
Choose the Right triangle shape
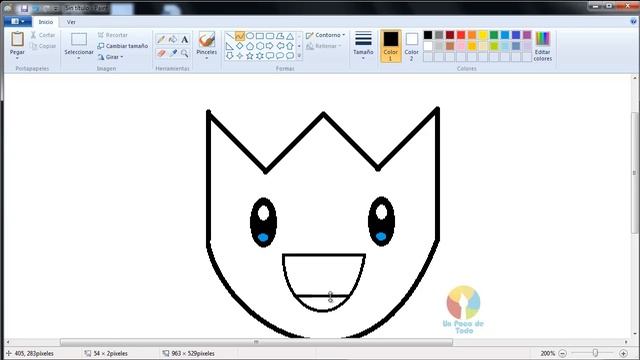(230, 46)
